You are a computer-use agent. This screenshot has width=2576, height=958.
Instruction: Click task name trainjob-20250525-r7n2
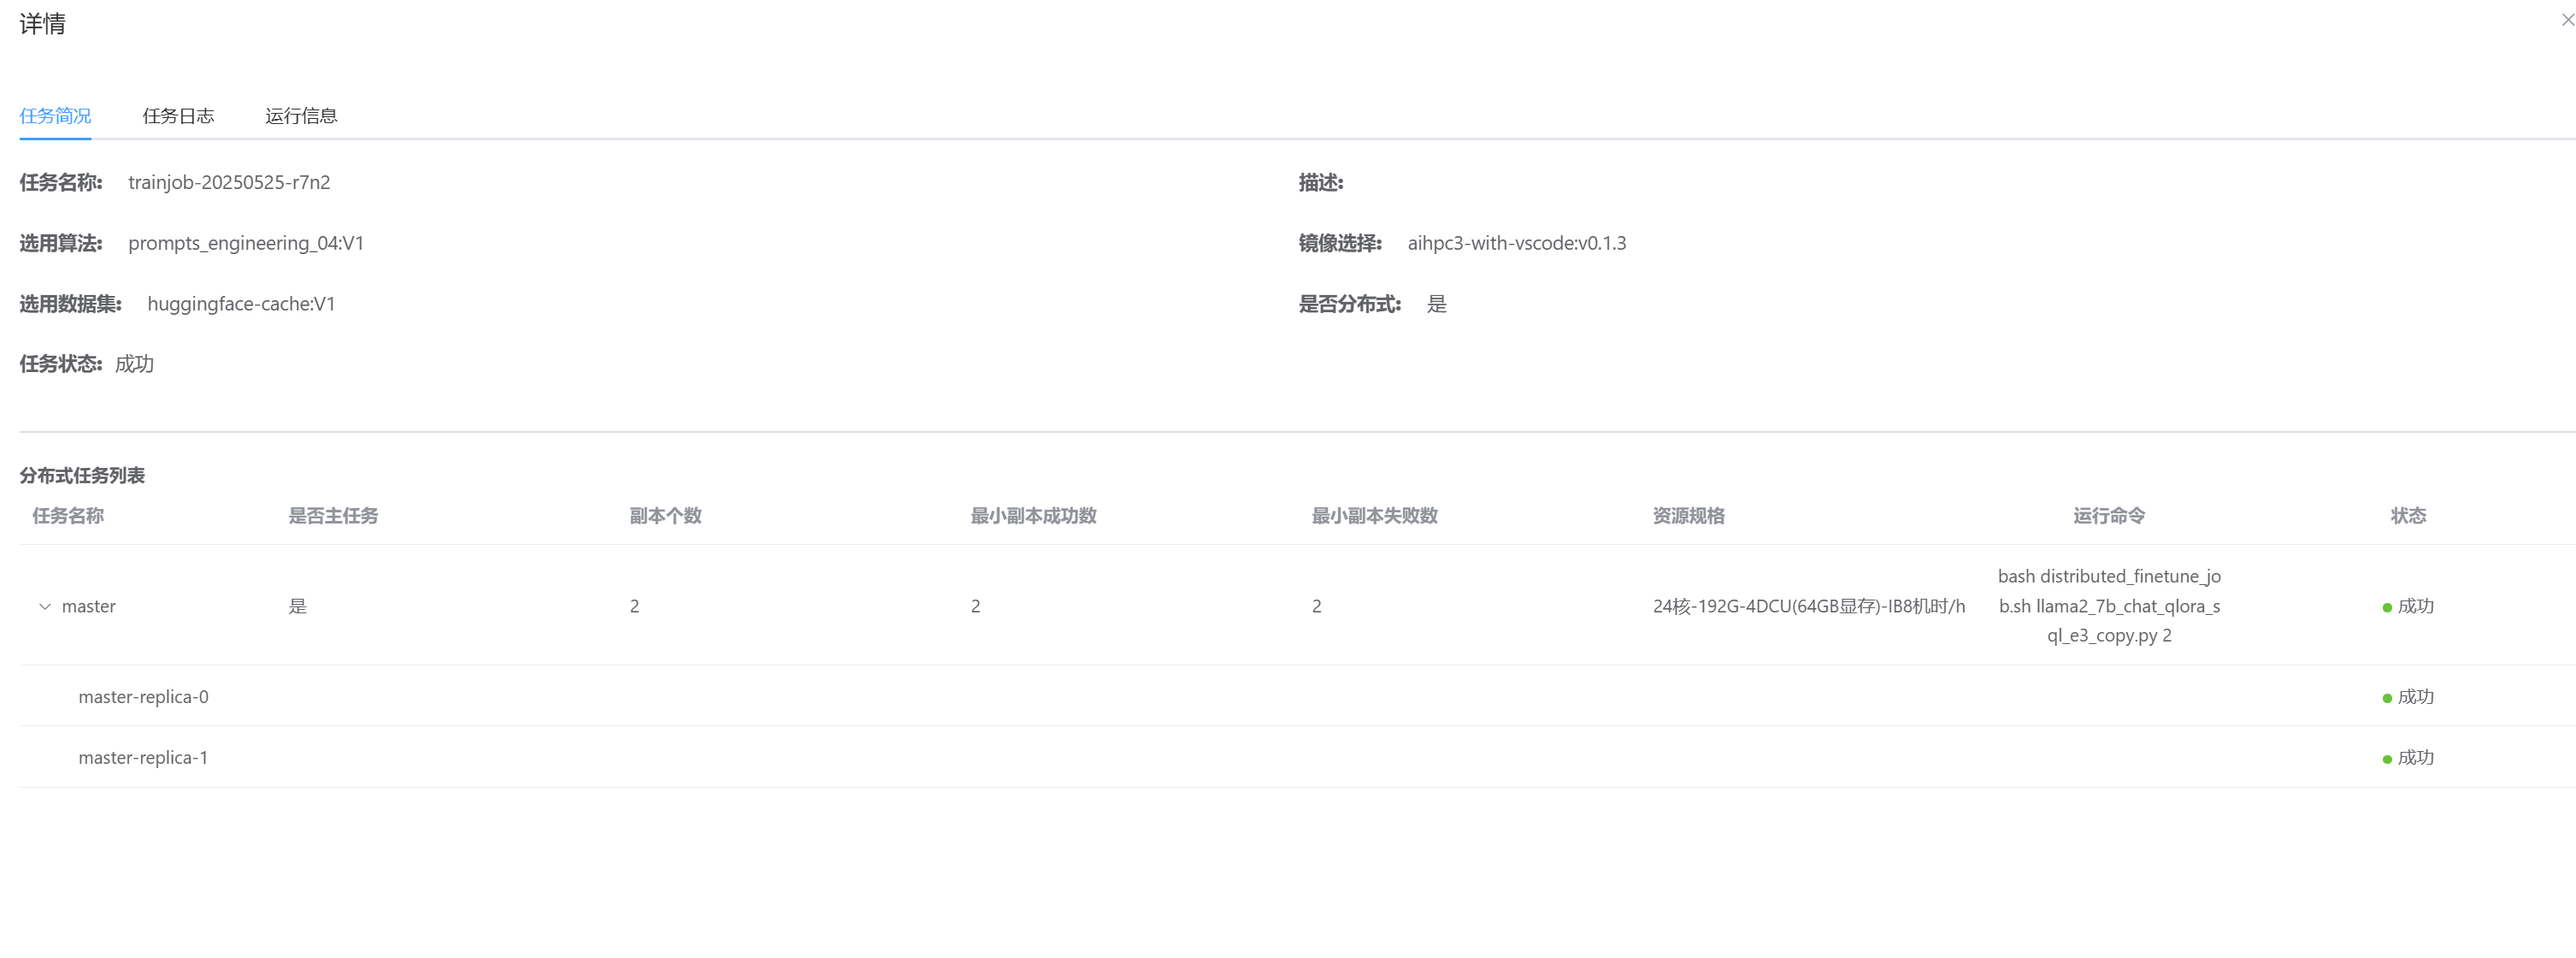coord(229,183)
